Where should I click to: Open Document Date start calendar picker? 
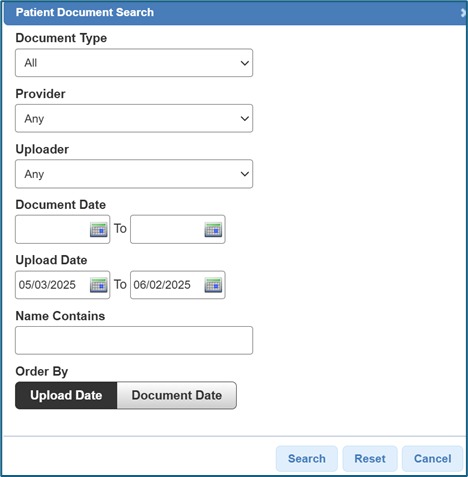[x=98, y=230]
